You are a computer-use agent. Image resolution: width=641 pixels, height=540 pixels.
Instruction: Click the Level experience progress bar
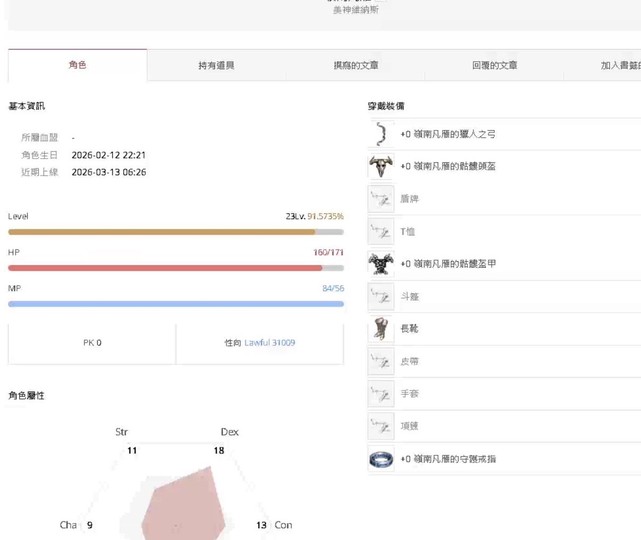pos(175,232)
